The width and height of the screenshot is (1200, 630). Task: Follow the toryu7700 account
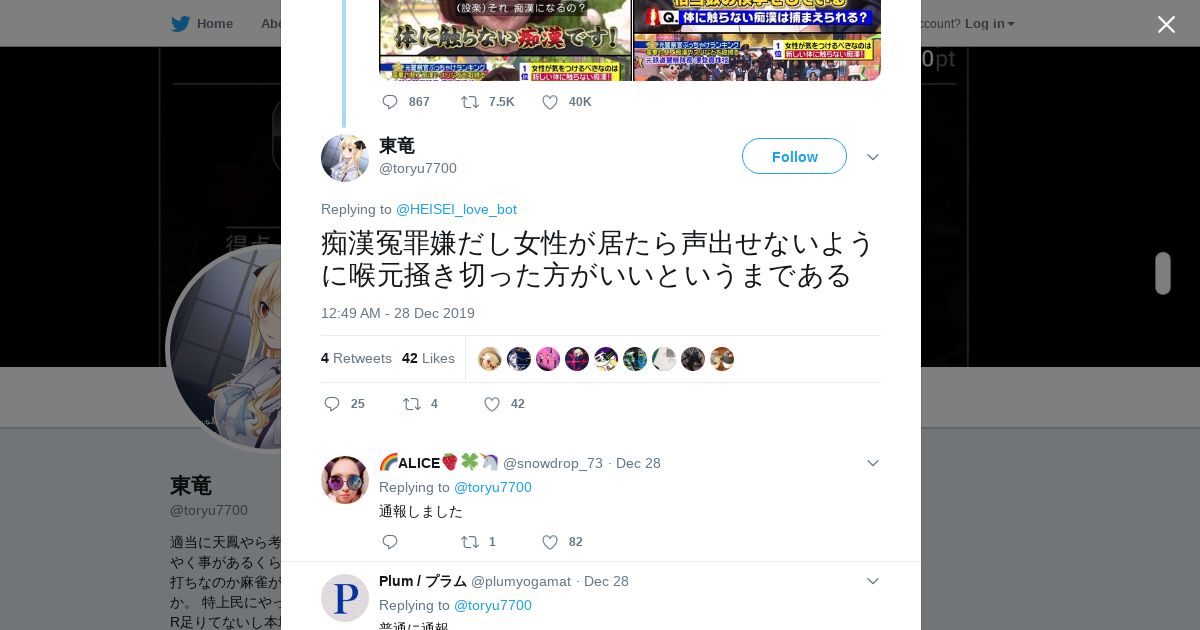794,156
